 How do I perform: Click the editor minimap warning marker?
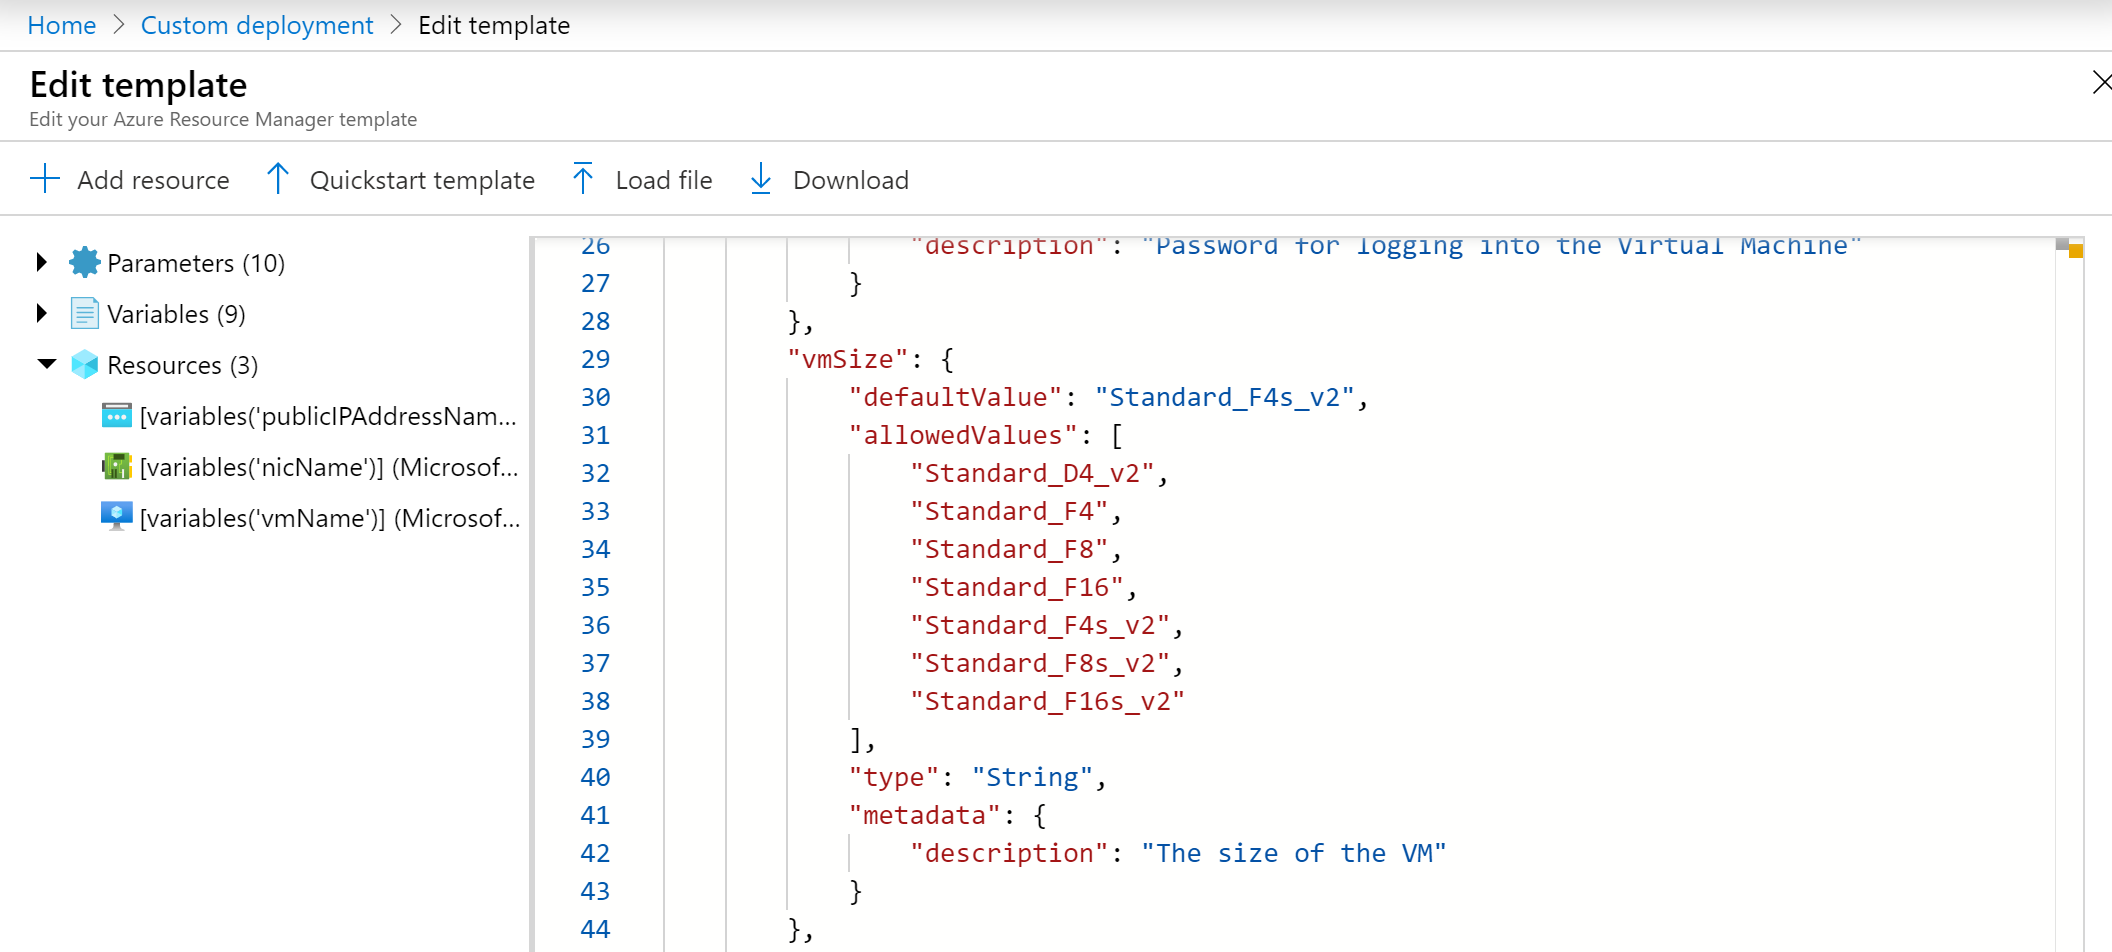pyautogui.click(x=2076, y=251)
